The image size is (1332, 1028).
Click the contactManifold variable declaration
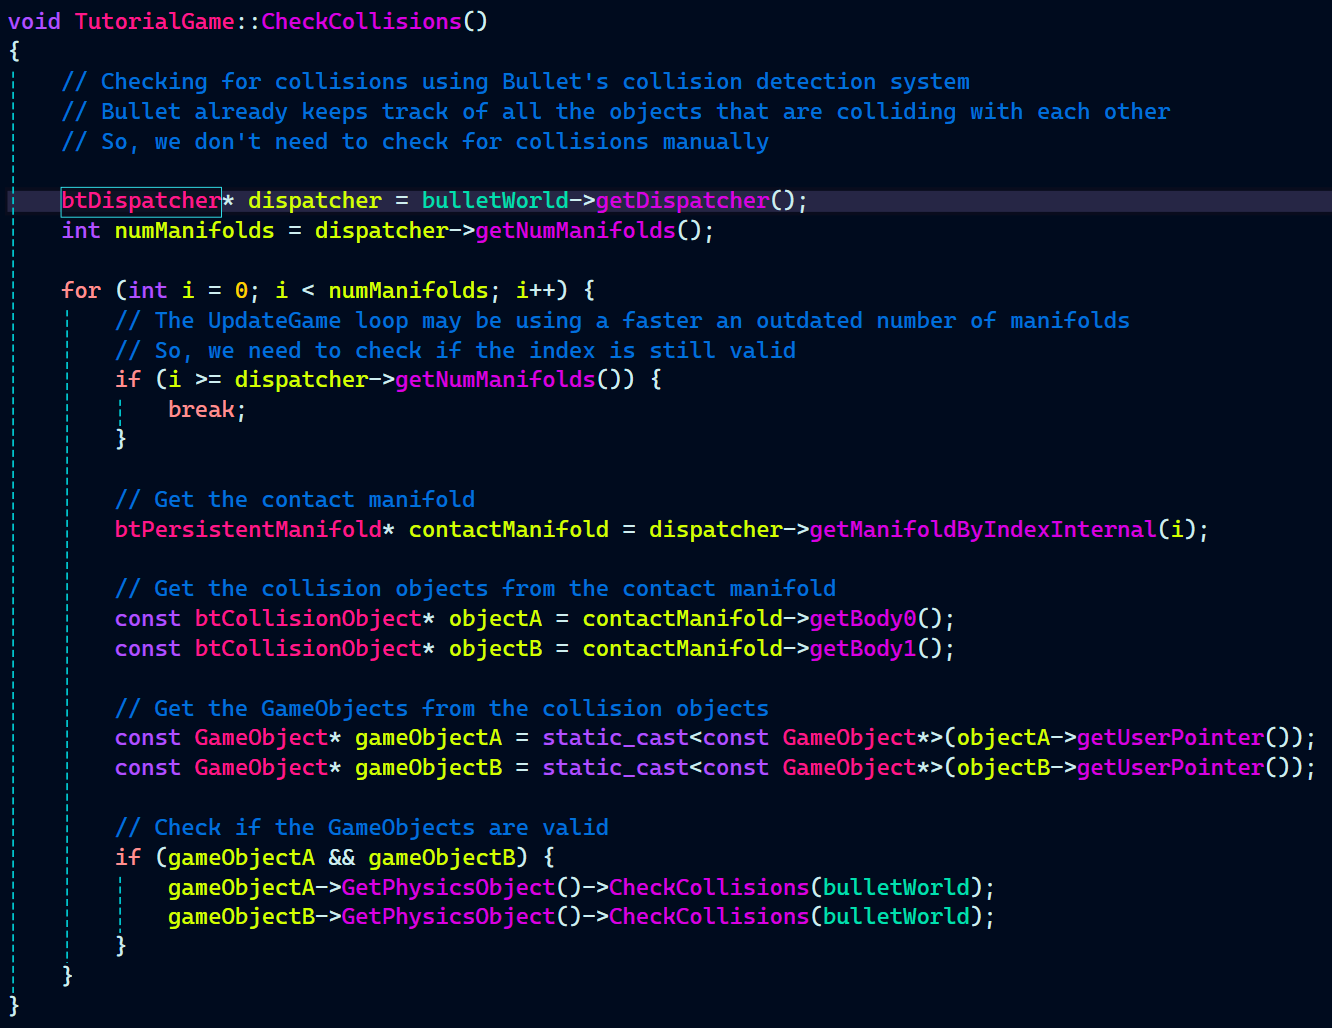coord(508,529)
